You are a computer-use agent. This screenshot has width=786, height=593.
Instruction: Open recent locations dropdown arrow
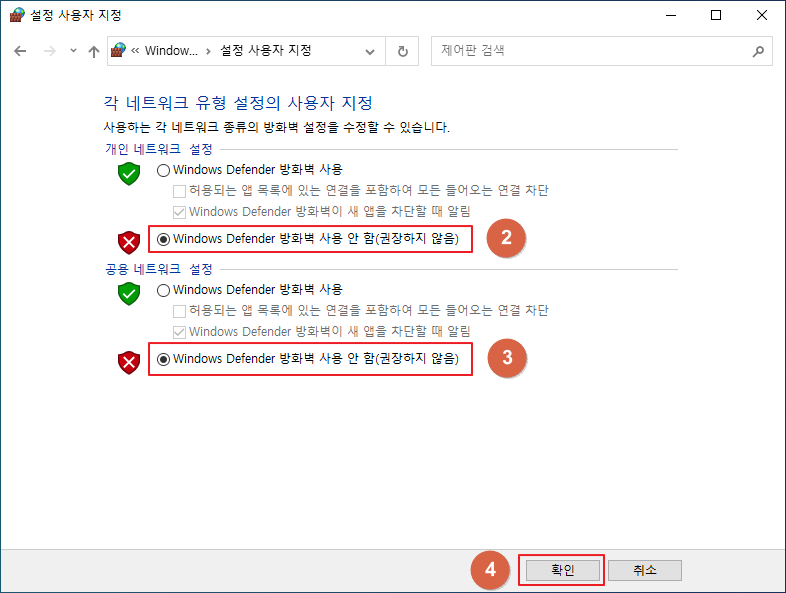[x=74, y=51]
